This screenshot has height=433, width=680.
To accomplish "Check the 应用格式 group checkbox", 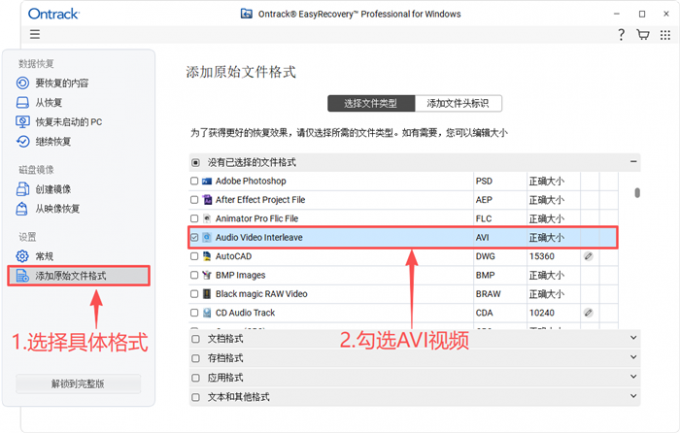I will [x=196, y=378].
